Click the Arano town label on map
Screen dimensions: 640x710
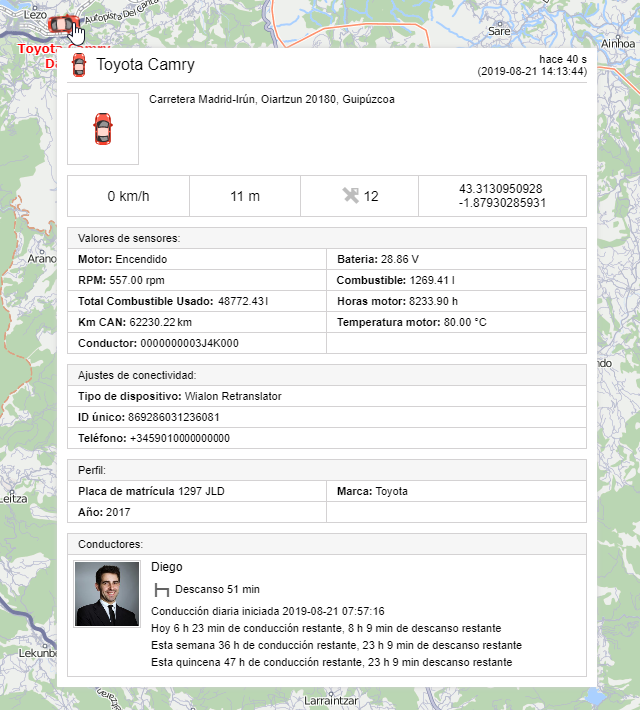[42, 259]
